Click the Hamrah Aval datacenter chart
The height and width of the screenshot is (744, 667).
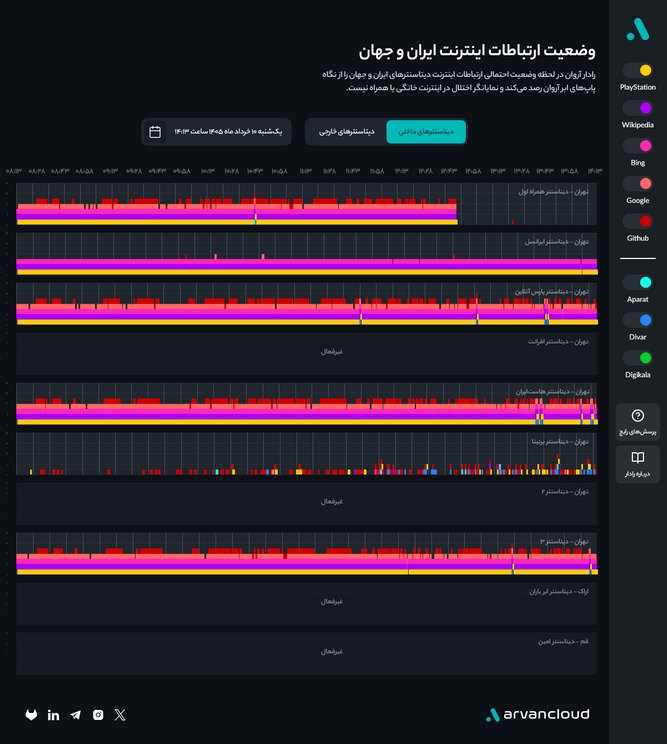306,204
